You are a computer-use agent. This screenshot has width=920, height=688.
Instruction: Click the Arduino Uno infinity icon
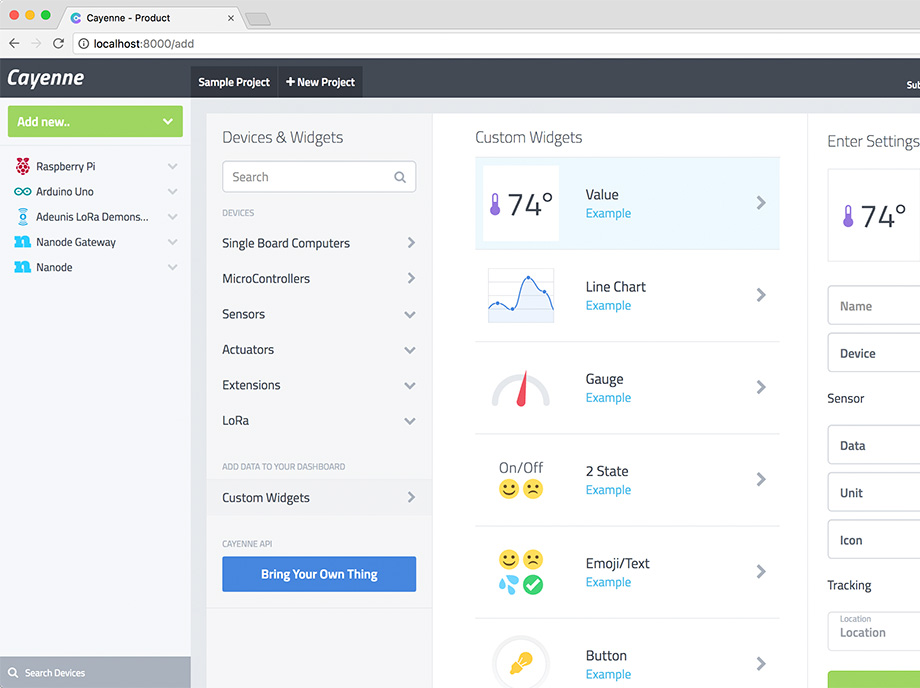pyautogui.click(x=22, y=192)
